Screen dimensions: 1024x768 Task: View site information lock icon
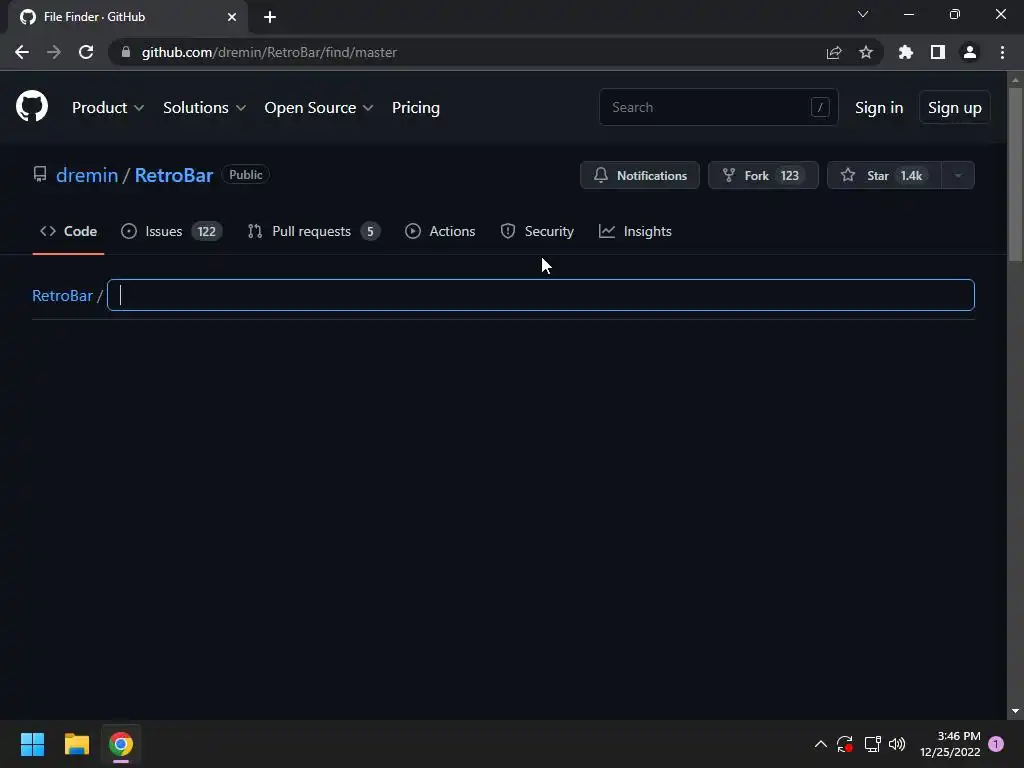[126, 52]
